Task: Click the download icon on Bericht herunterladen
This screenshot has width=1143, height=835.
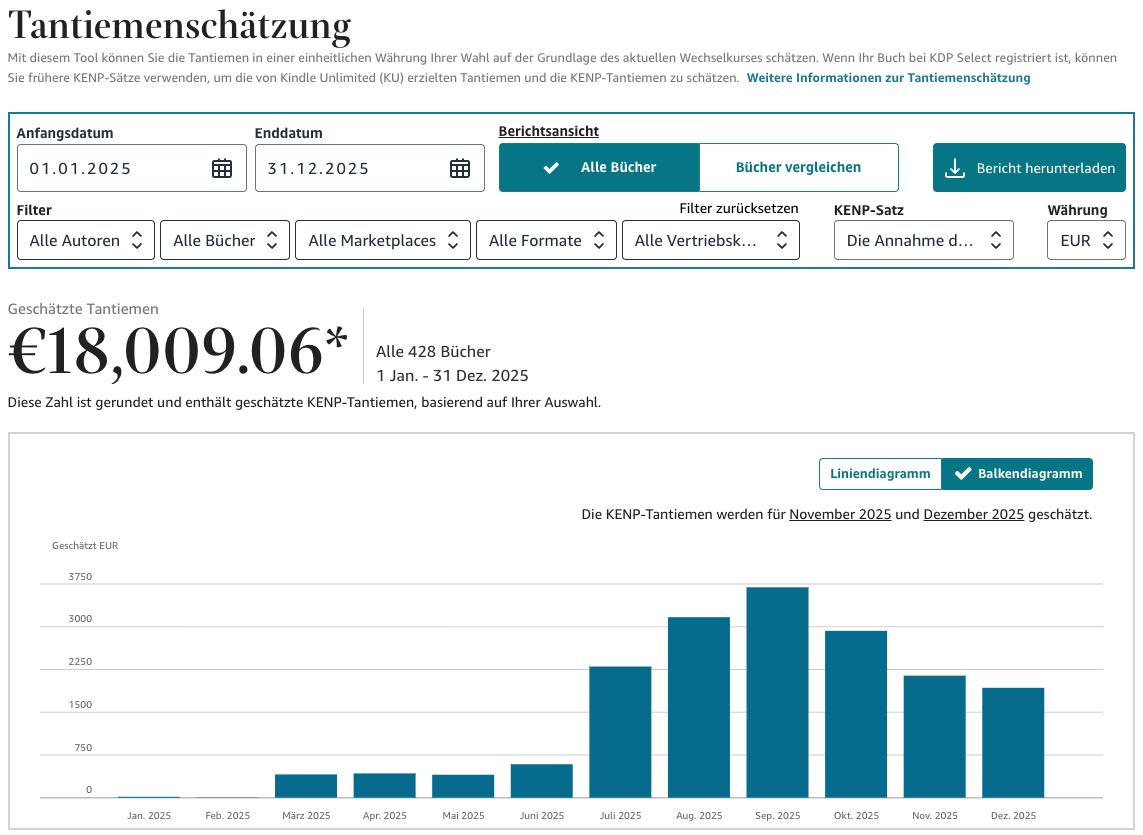Action: click(x=957, y=167)
